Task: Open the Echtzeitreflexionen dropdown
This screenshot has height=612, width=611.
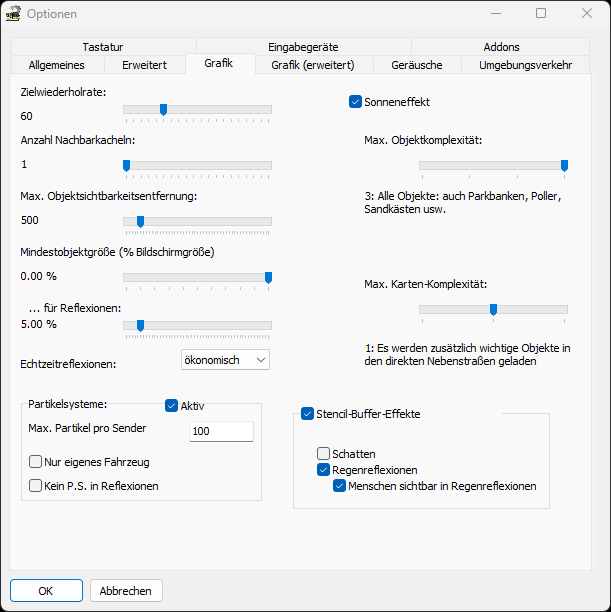Action: (x=225, y=359)
